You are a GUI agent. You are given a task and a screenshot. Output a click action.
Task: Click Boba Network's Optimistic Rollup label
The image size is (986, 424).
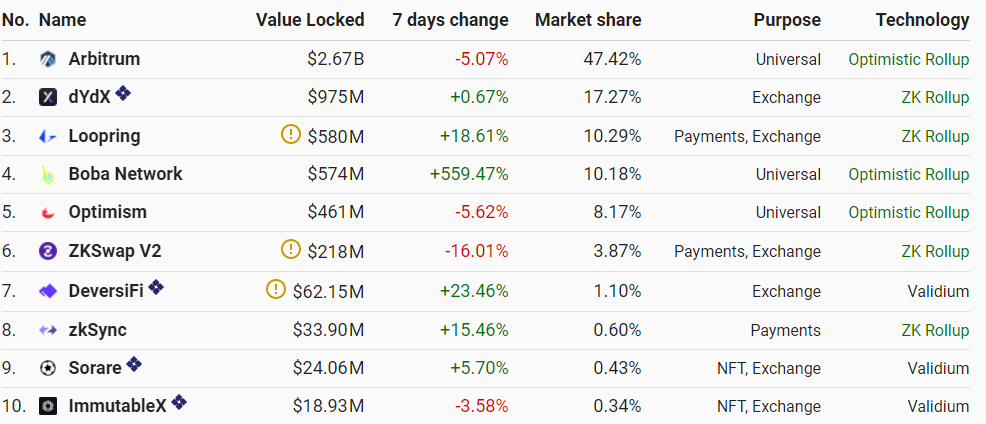[x=909, y=174]
